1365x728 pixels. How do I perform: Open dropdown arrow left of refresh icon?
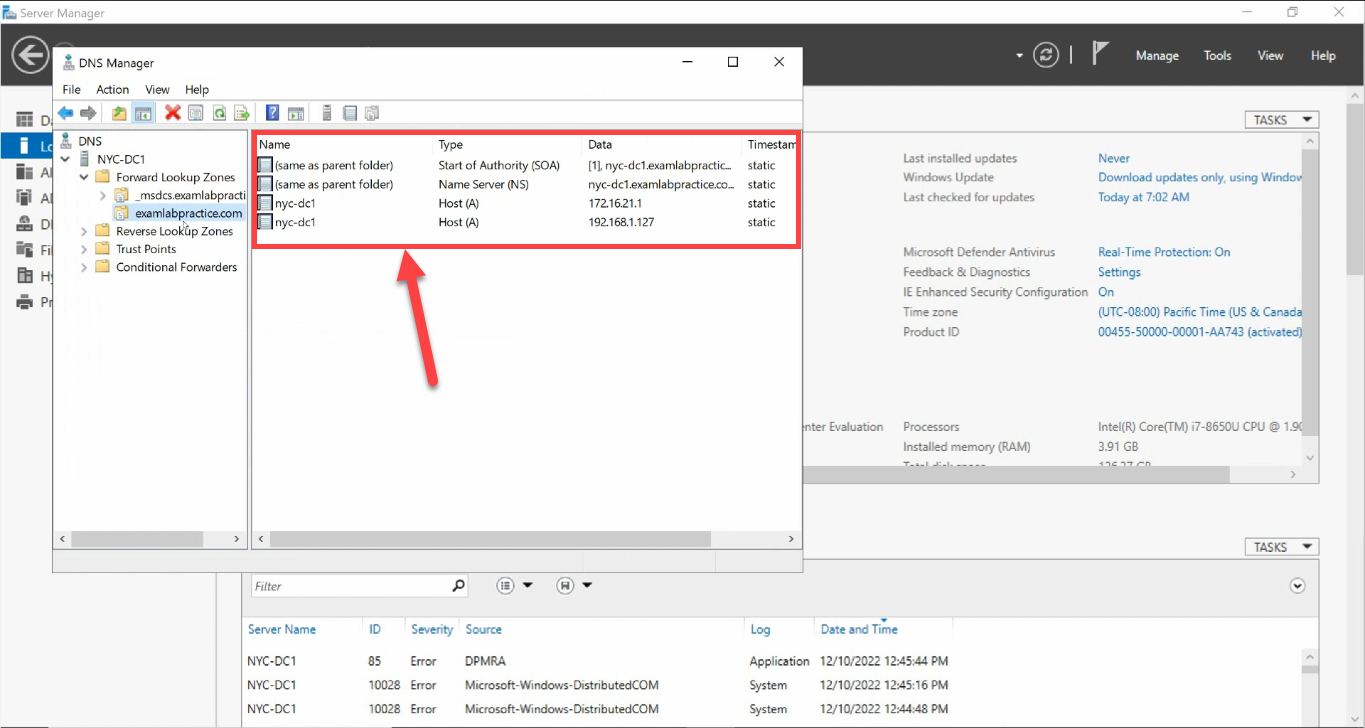(1020, 56)
